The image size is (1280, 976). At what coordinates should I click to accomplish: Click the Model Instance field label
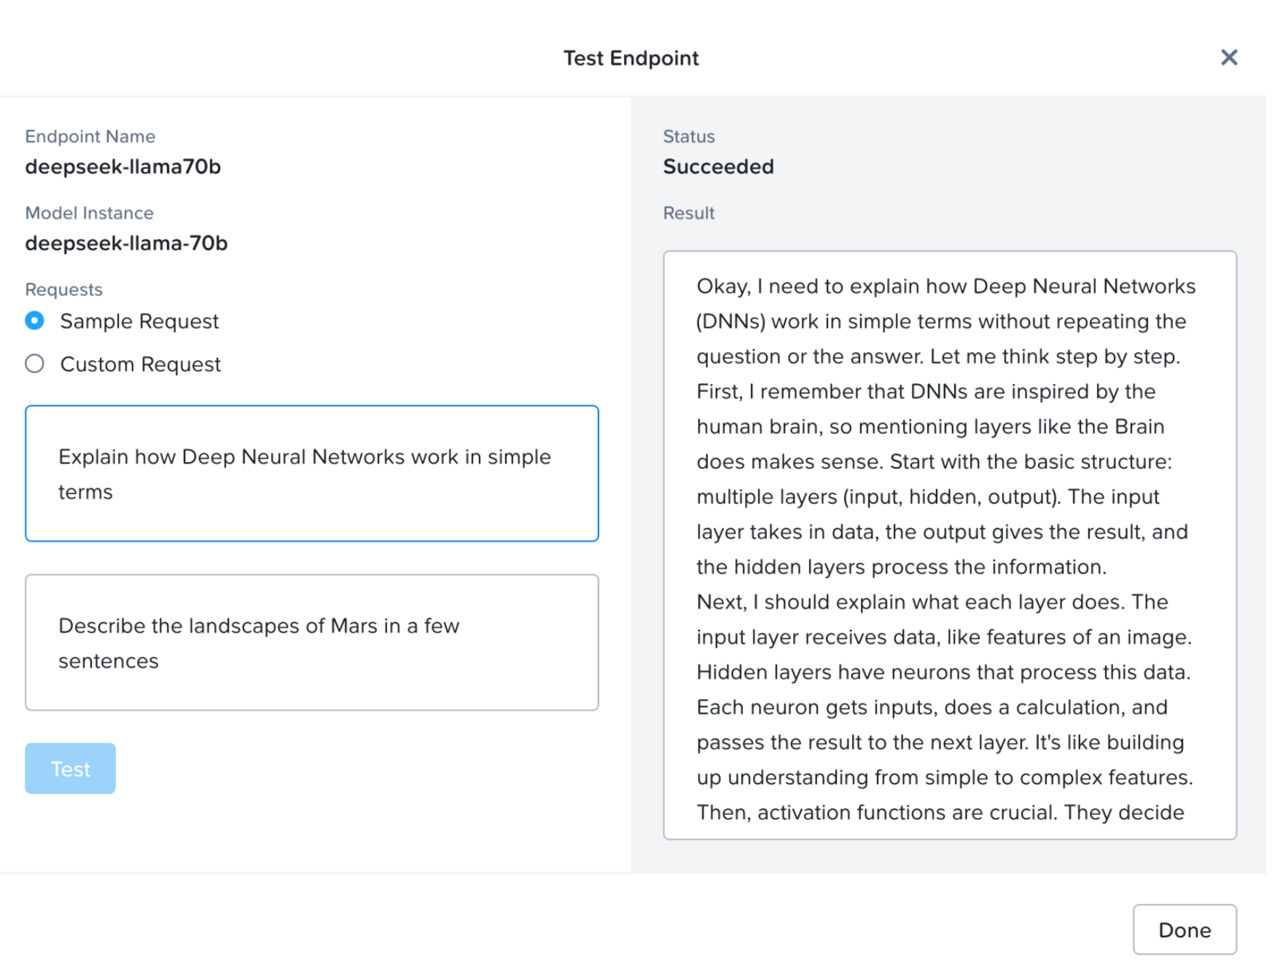(x=89, y=213)
